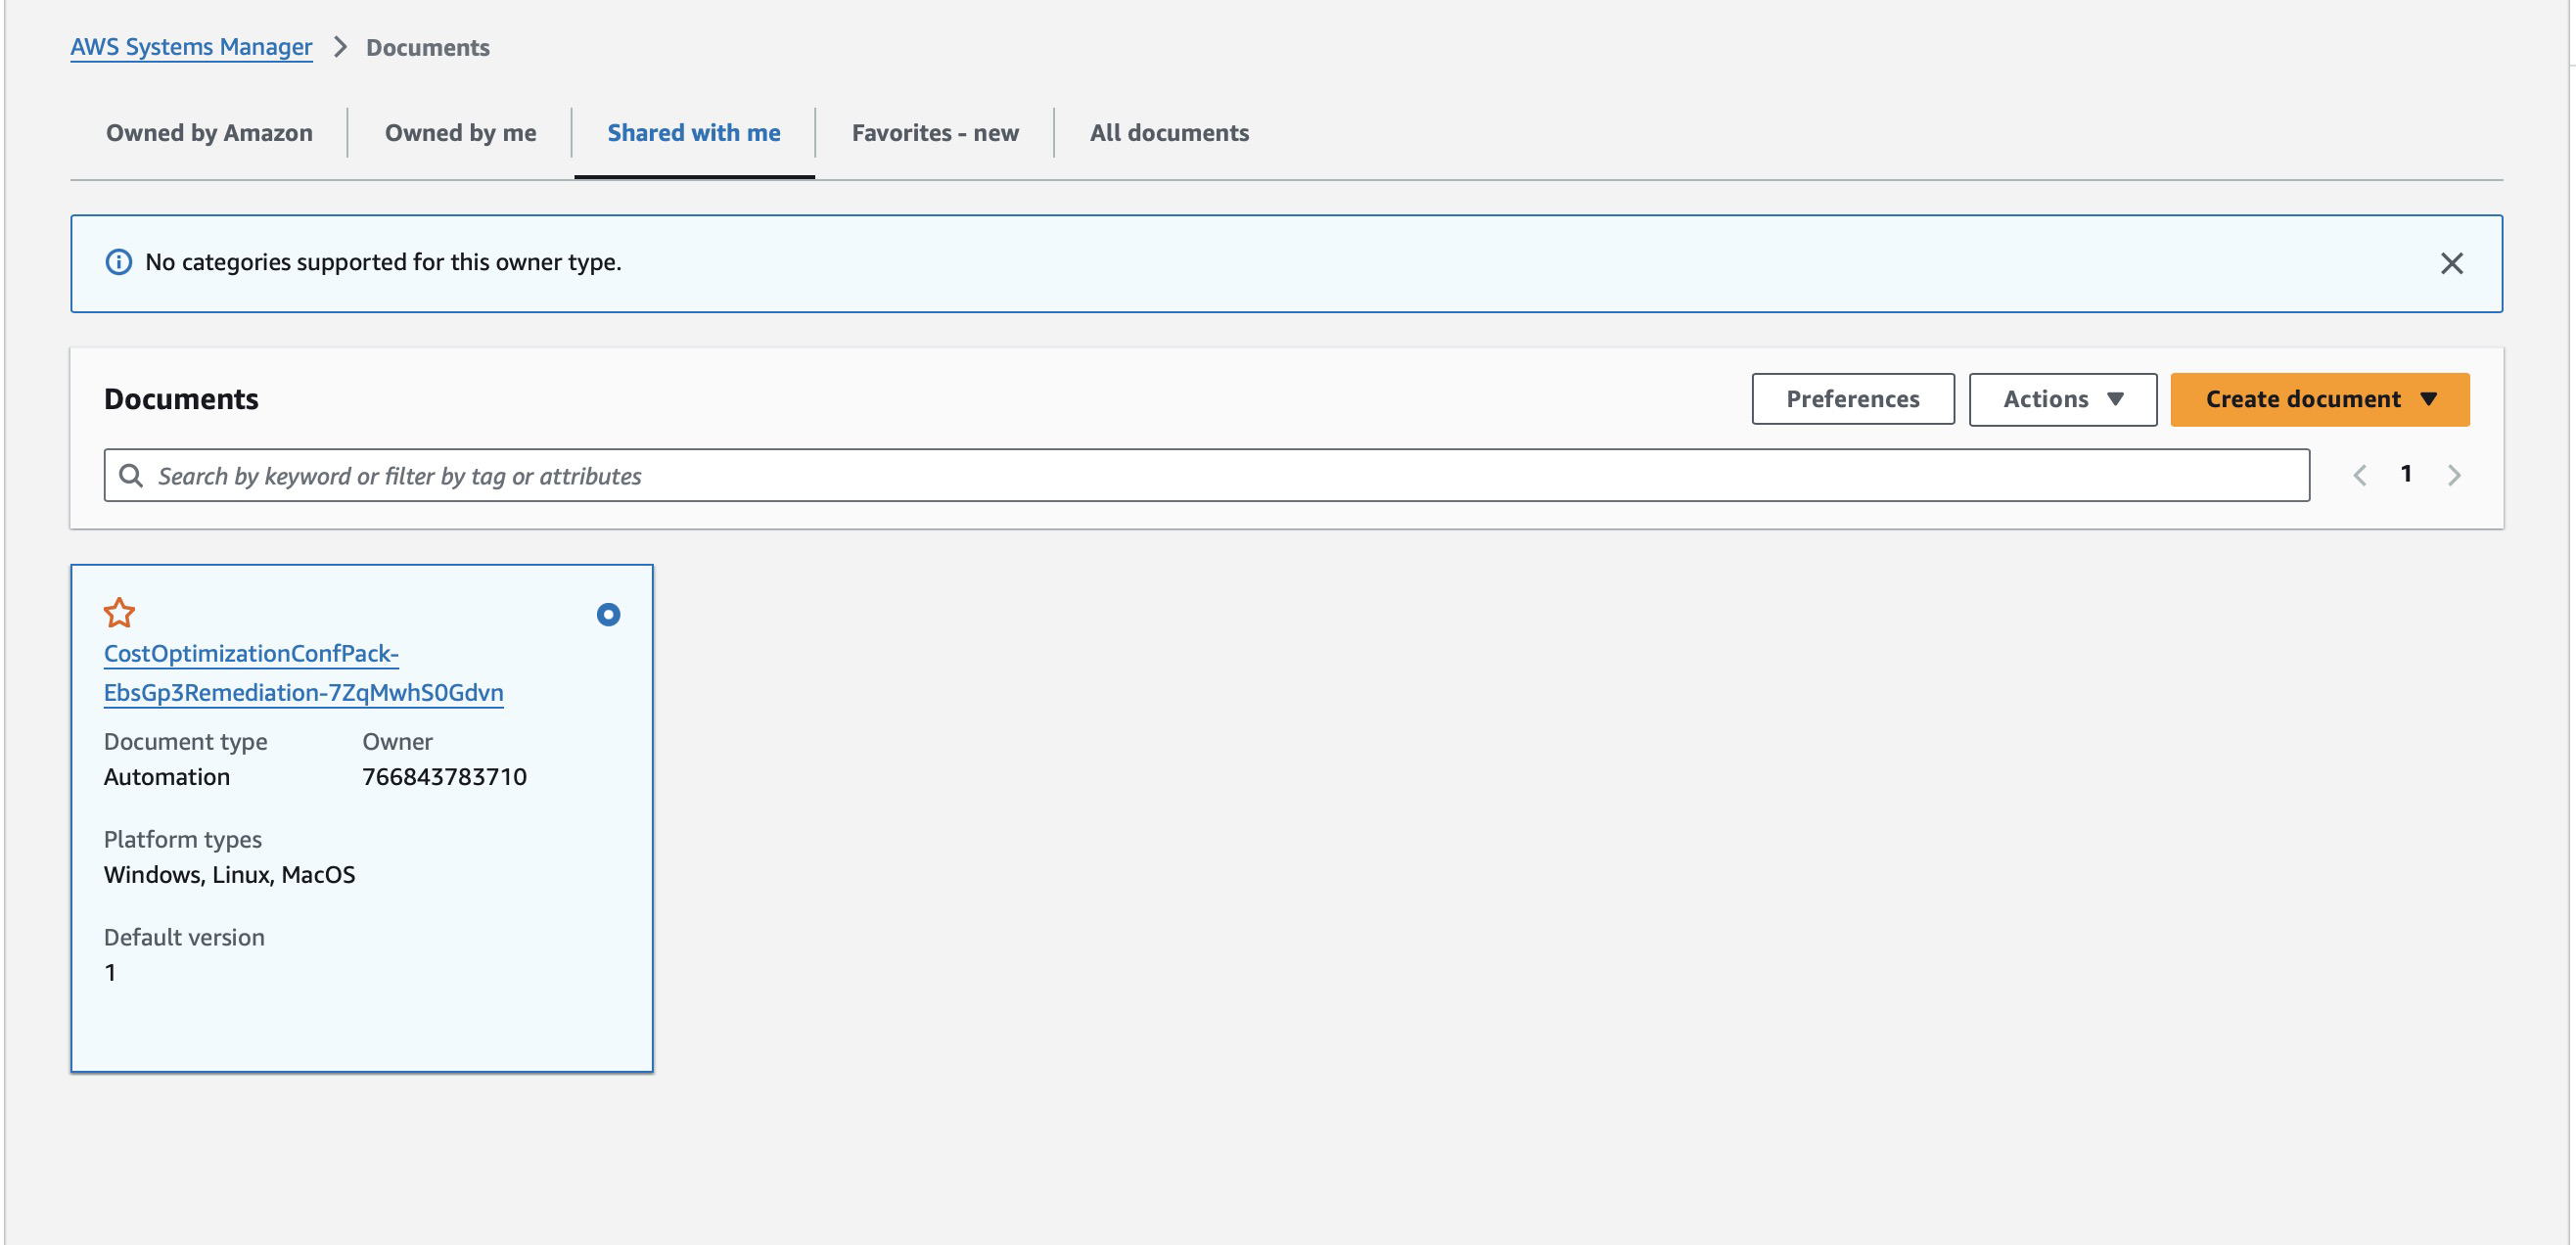
Task: Open the Favorites - new tab
Action: coord(934,133)
